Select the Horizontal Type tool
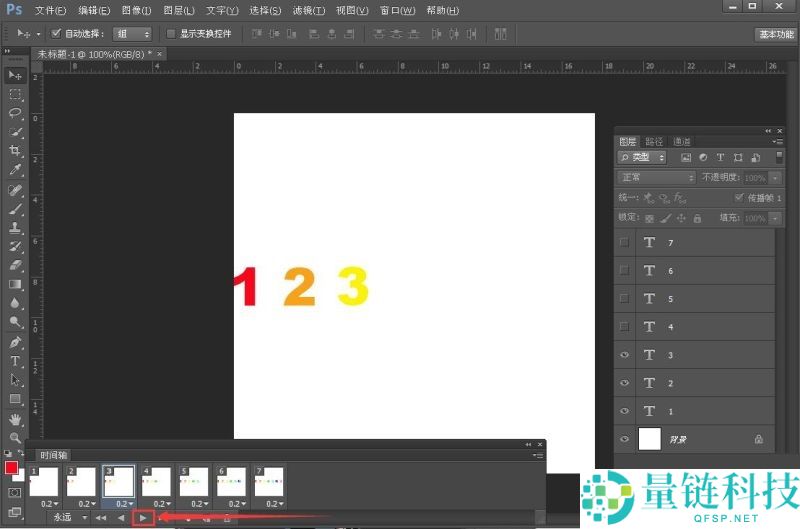 point(15,361)
